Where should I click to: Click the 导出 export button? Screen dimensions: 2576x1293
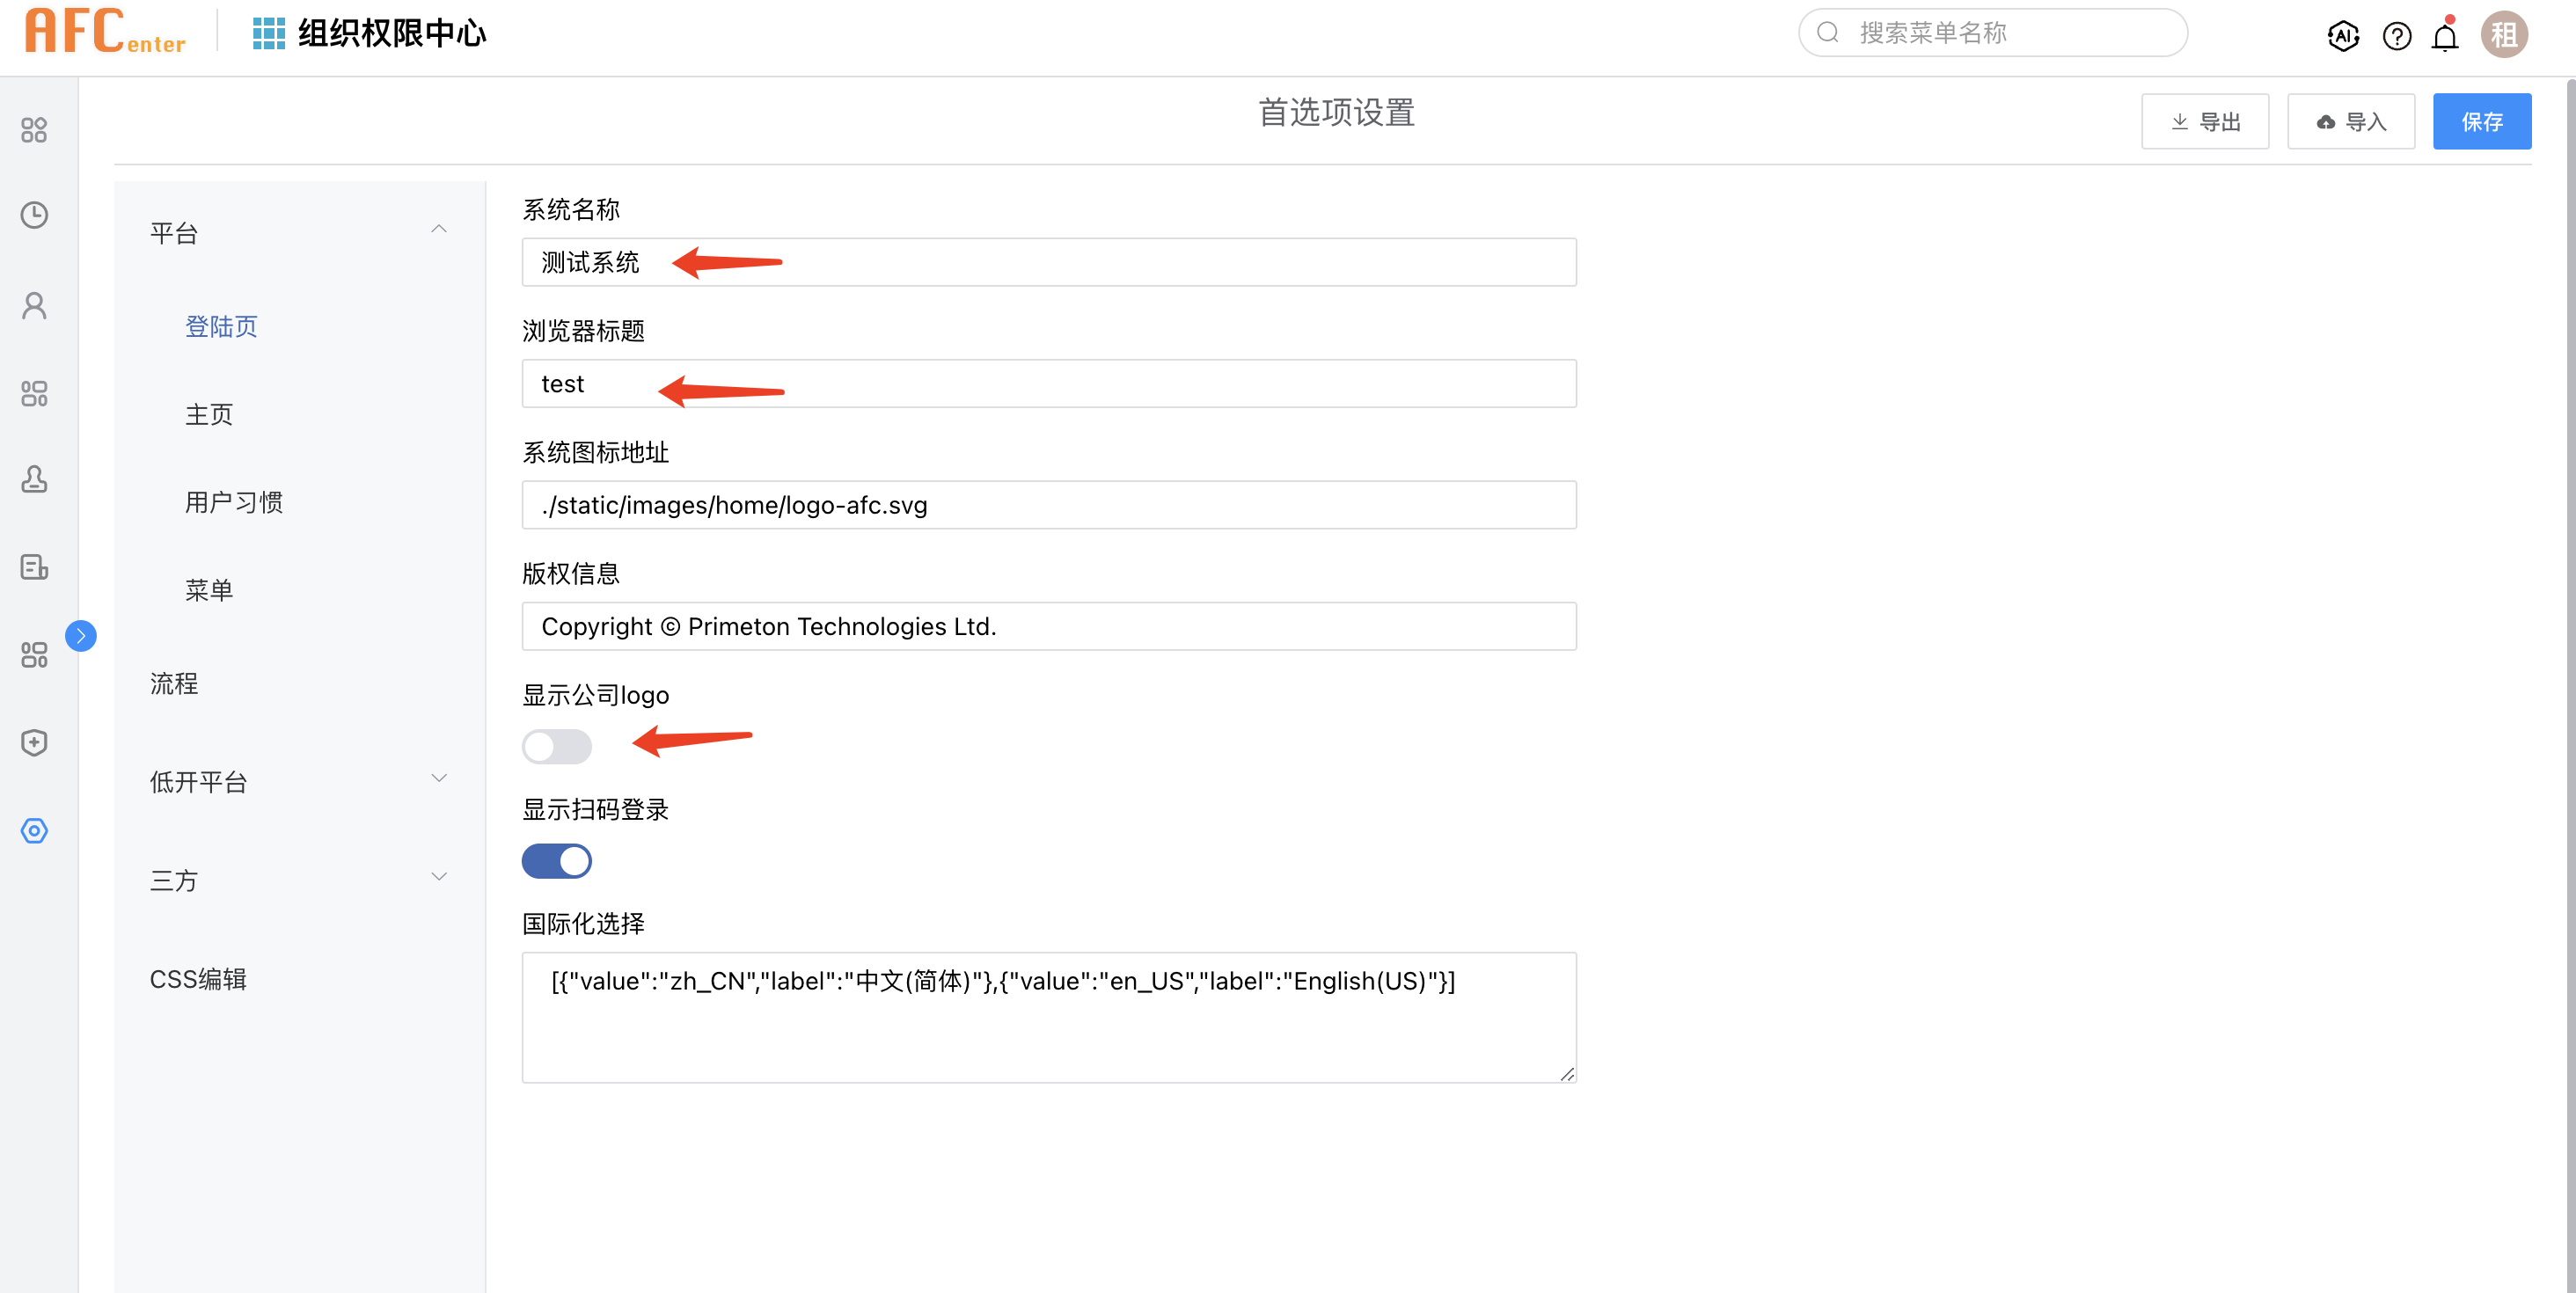2204,122
